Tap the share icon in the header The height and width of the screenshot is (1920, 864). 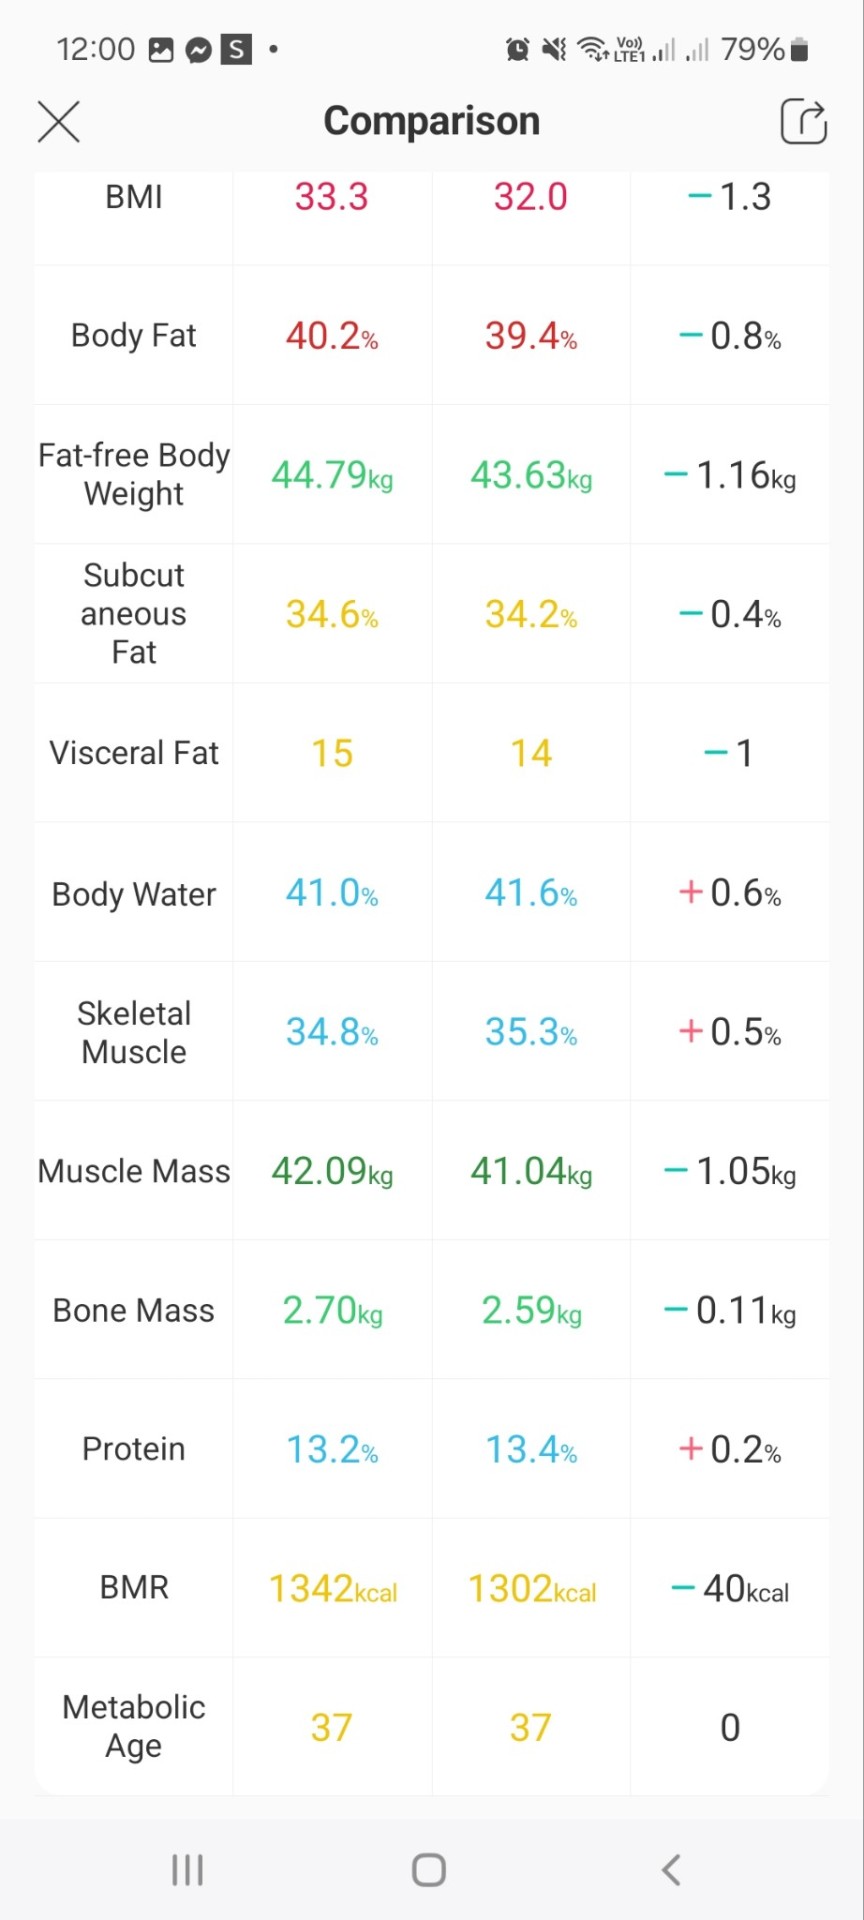[803, 122]
